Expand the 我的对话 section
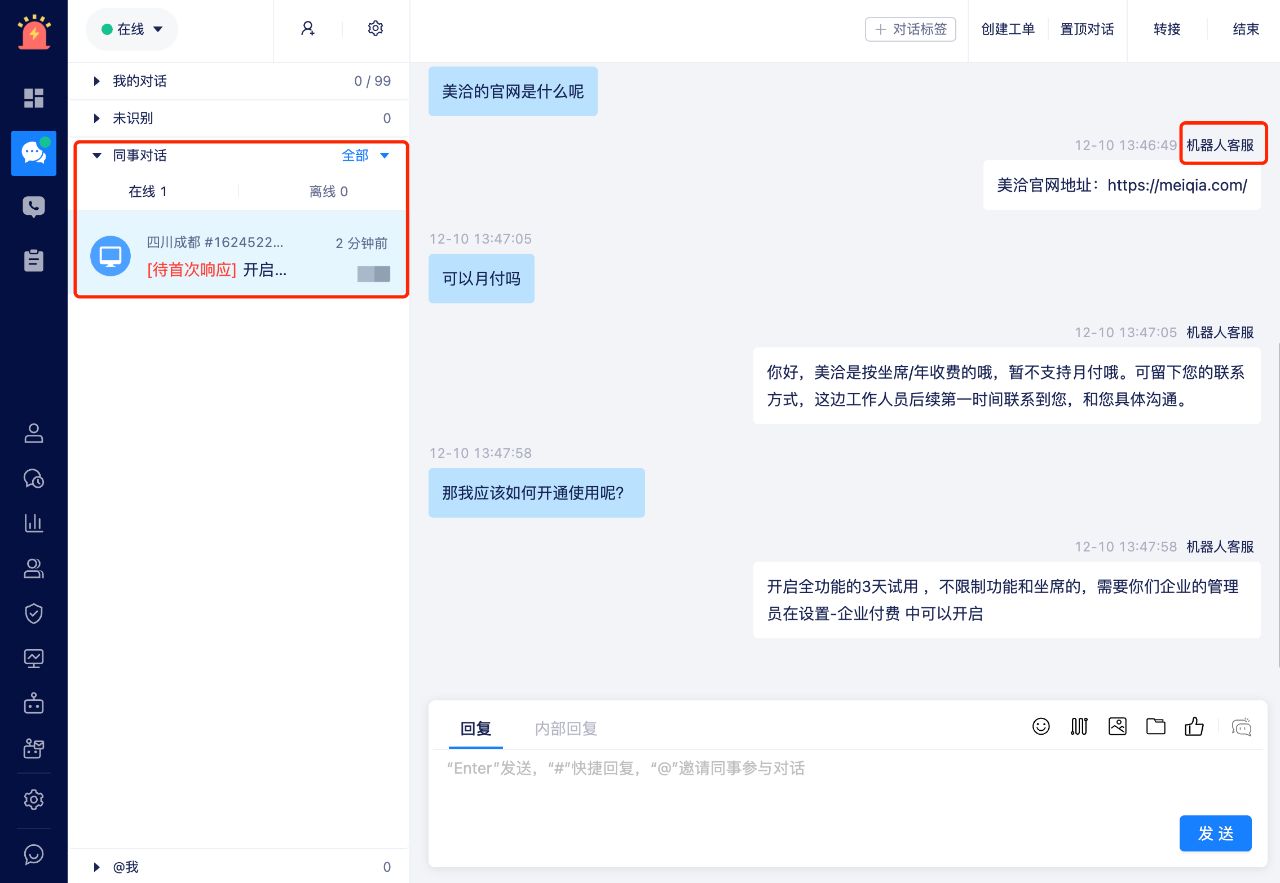 coord(241,81)
